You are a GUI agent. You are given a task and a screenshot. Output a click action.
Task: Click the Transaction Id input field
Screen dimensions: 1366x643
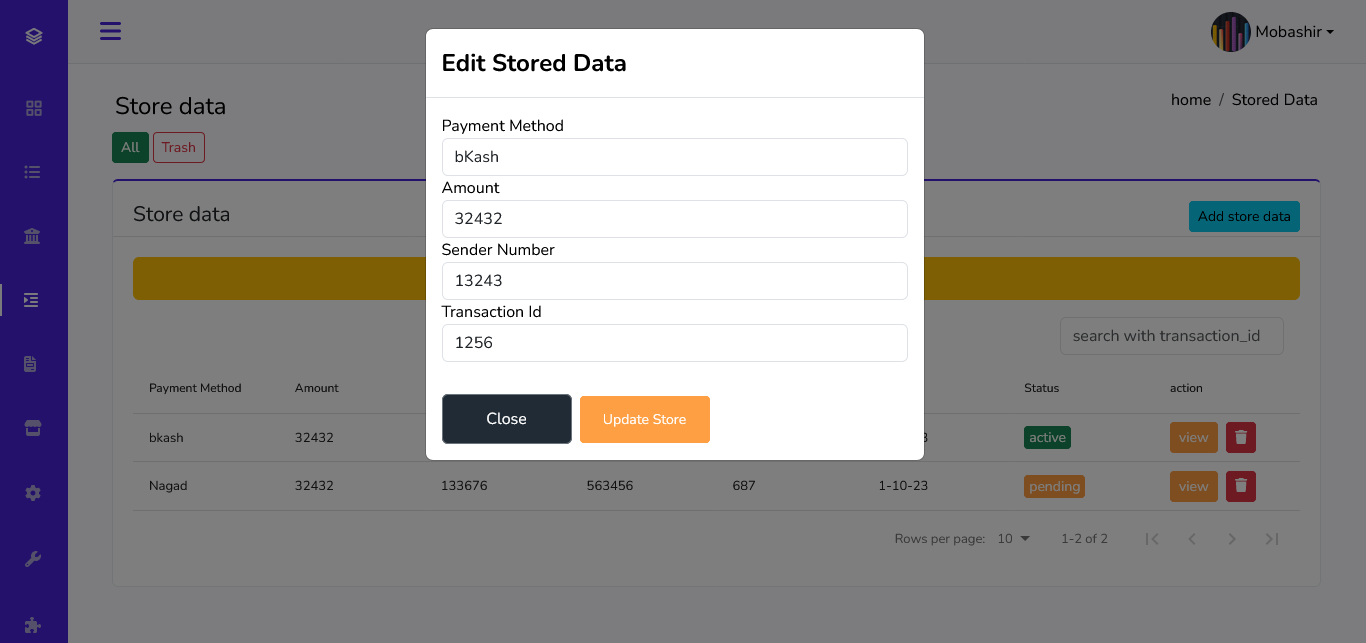pyautogui.click(x=674, y=343)
